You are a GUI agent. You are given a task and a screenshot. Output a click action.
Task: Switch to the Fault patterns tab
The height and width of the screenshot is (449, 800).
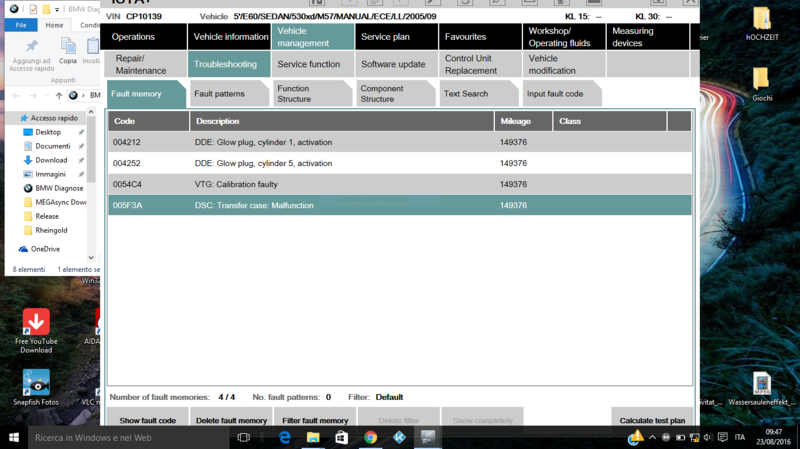229,93
